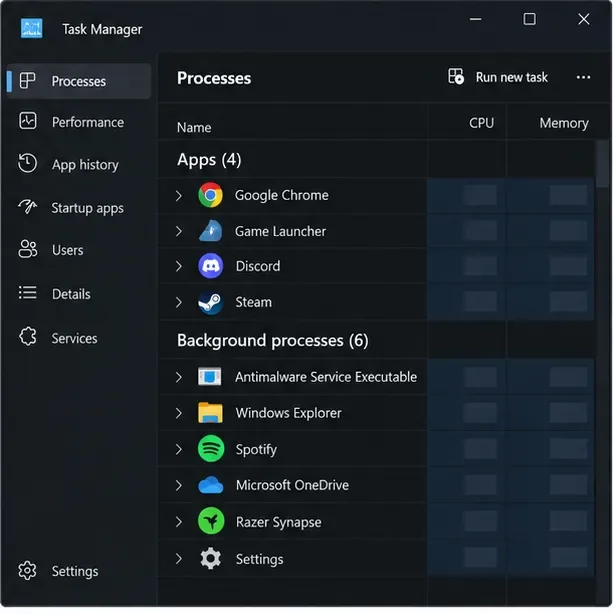Viewport: 613px width, 614px height.
Task: Select the Discord row name
Action: tap(258, 266)
